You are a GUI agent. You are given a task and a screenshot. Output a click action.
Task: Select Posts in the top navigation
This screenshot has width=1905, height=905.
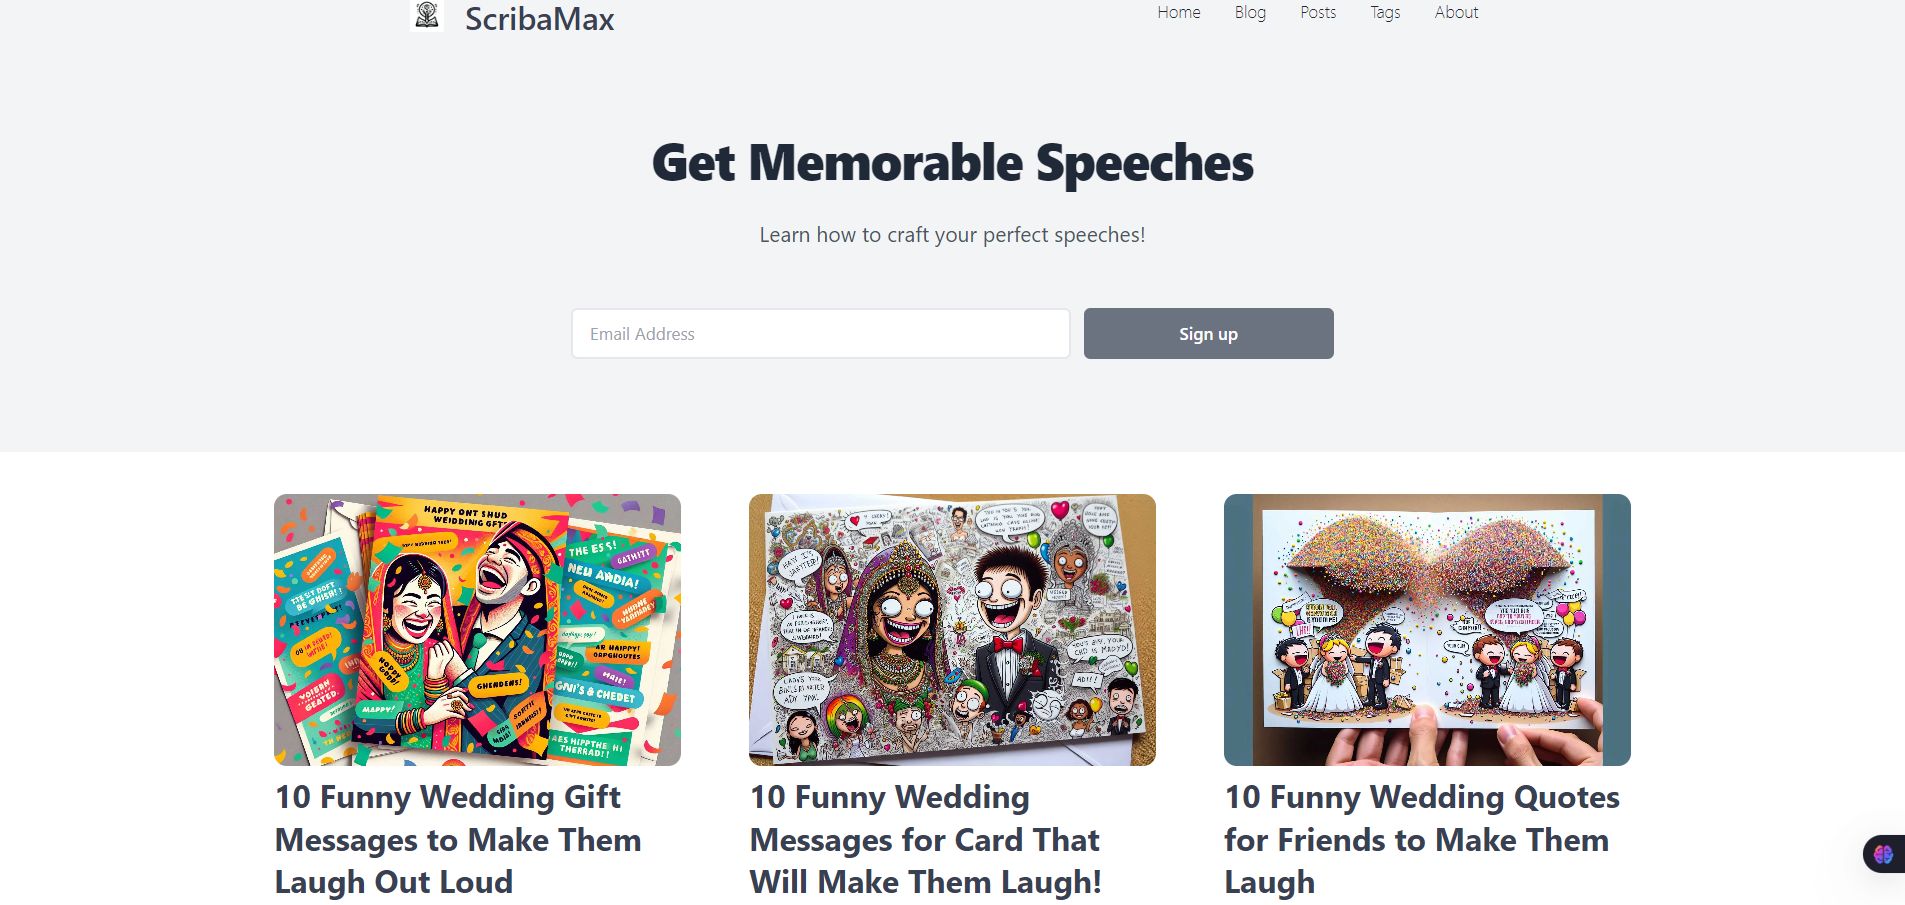(1318, 13)
